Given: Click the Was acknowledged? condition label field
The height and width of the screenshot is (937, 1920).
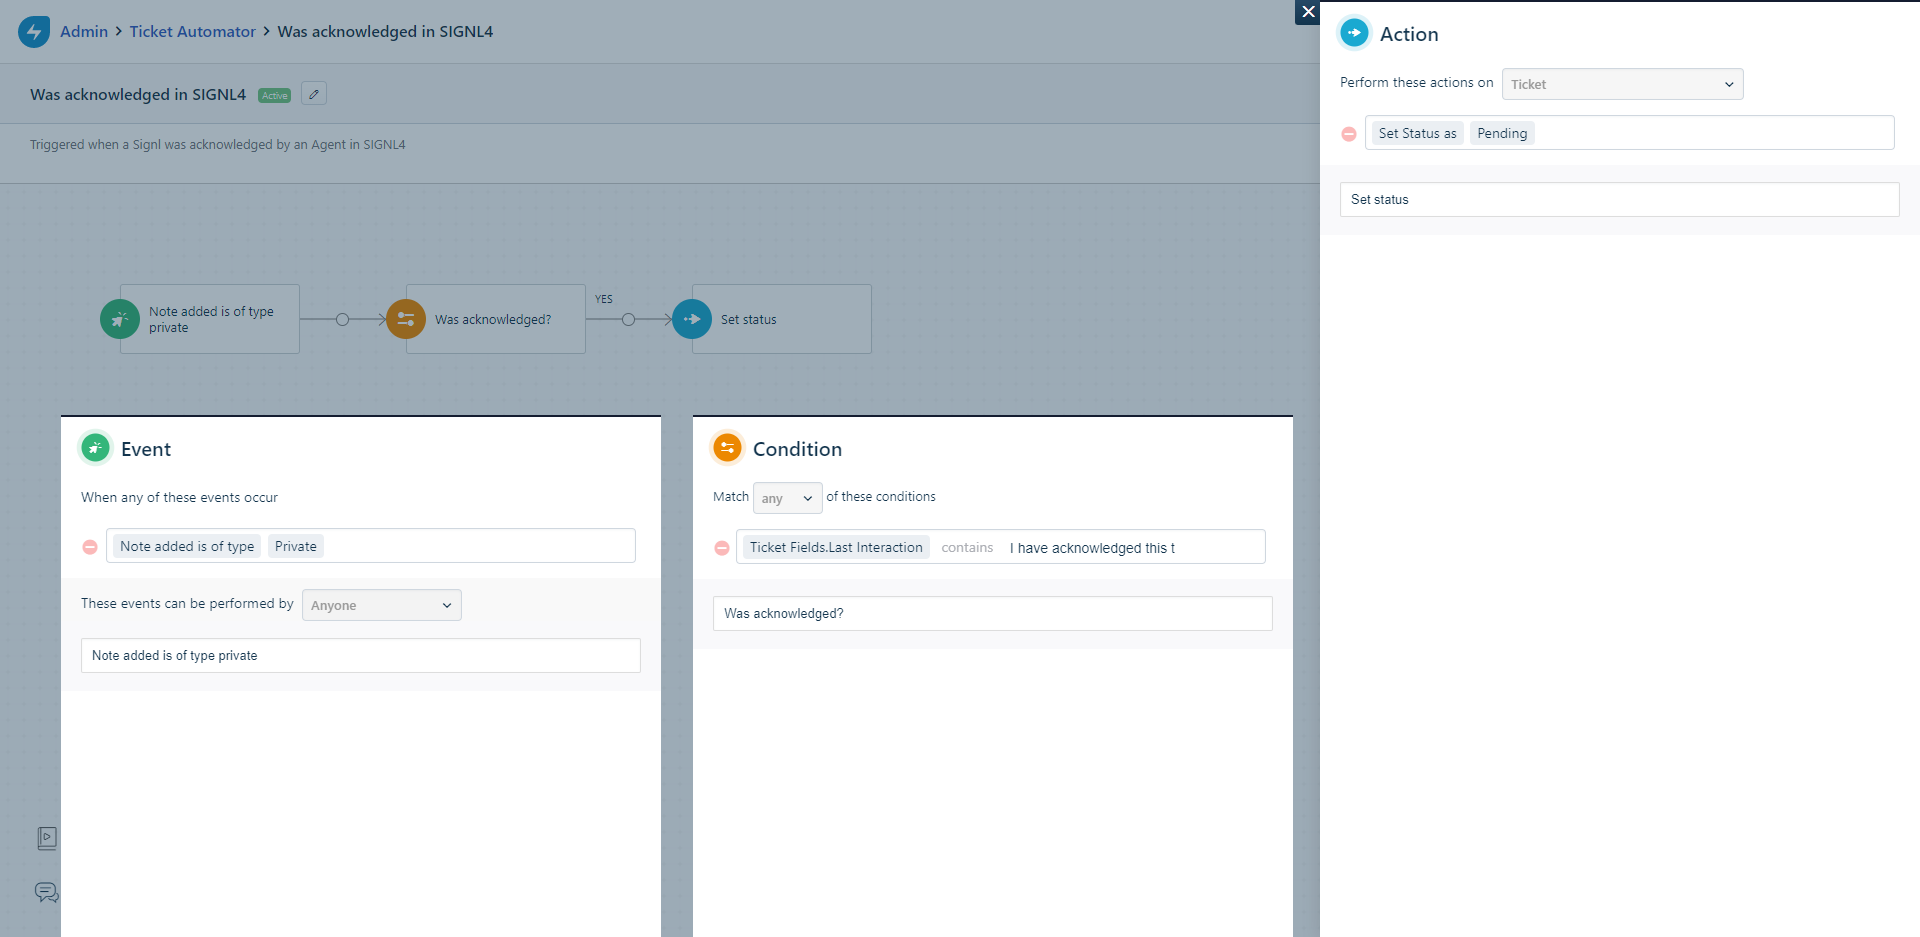Looking at the screenshot, I should click(x=992, y=614).
